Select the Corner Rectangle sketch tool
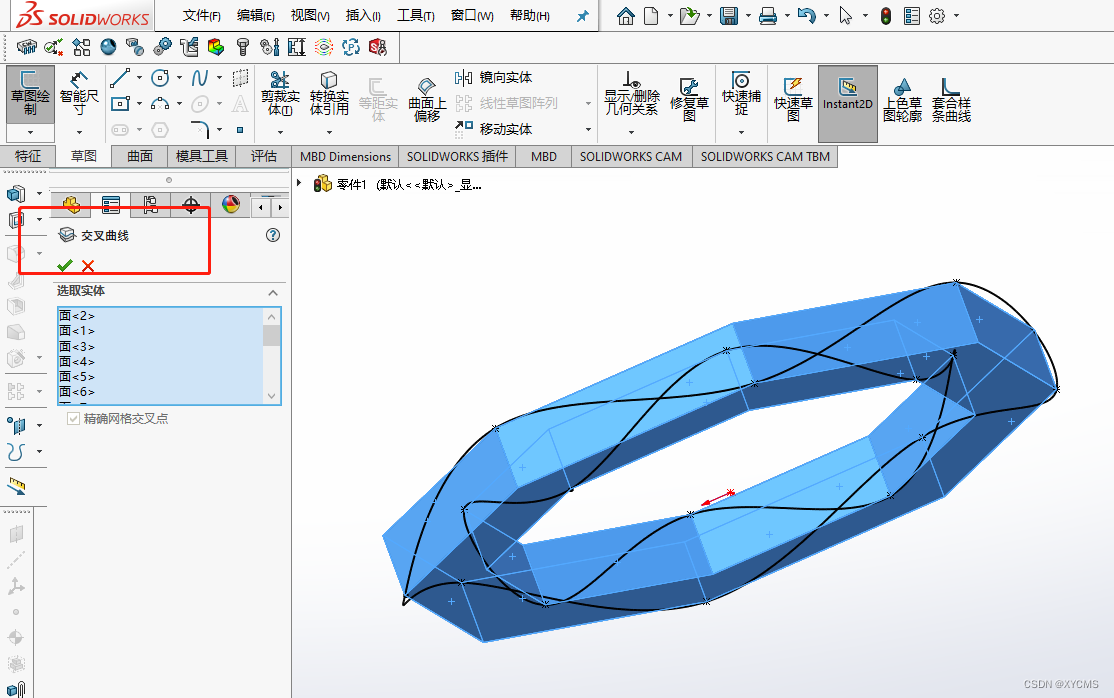The image size is (1114, 698). (120, 104)
